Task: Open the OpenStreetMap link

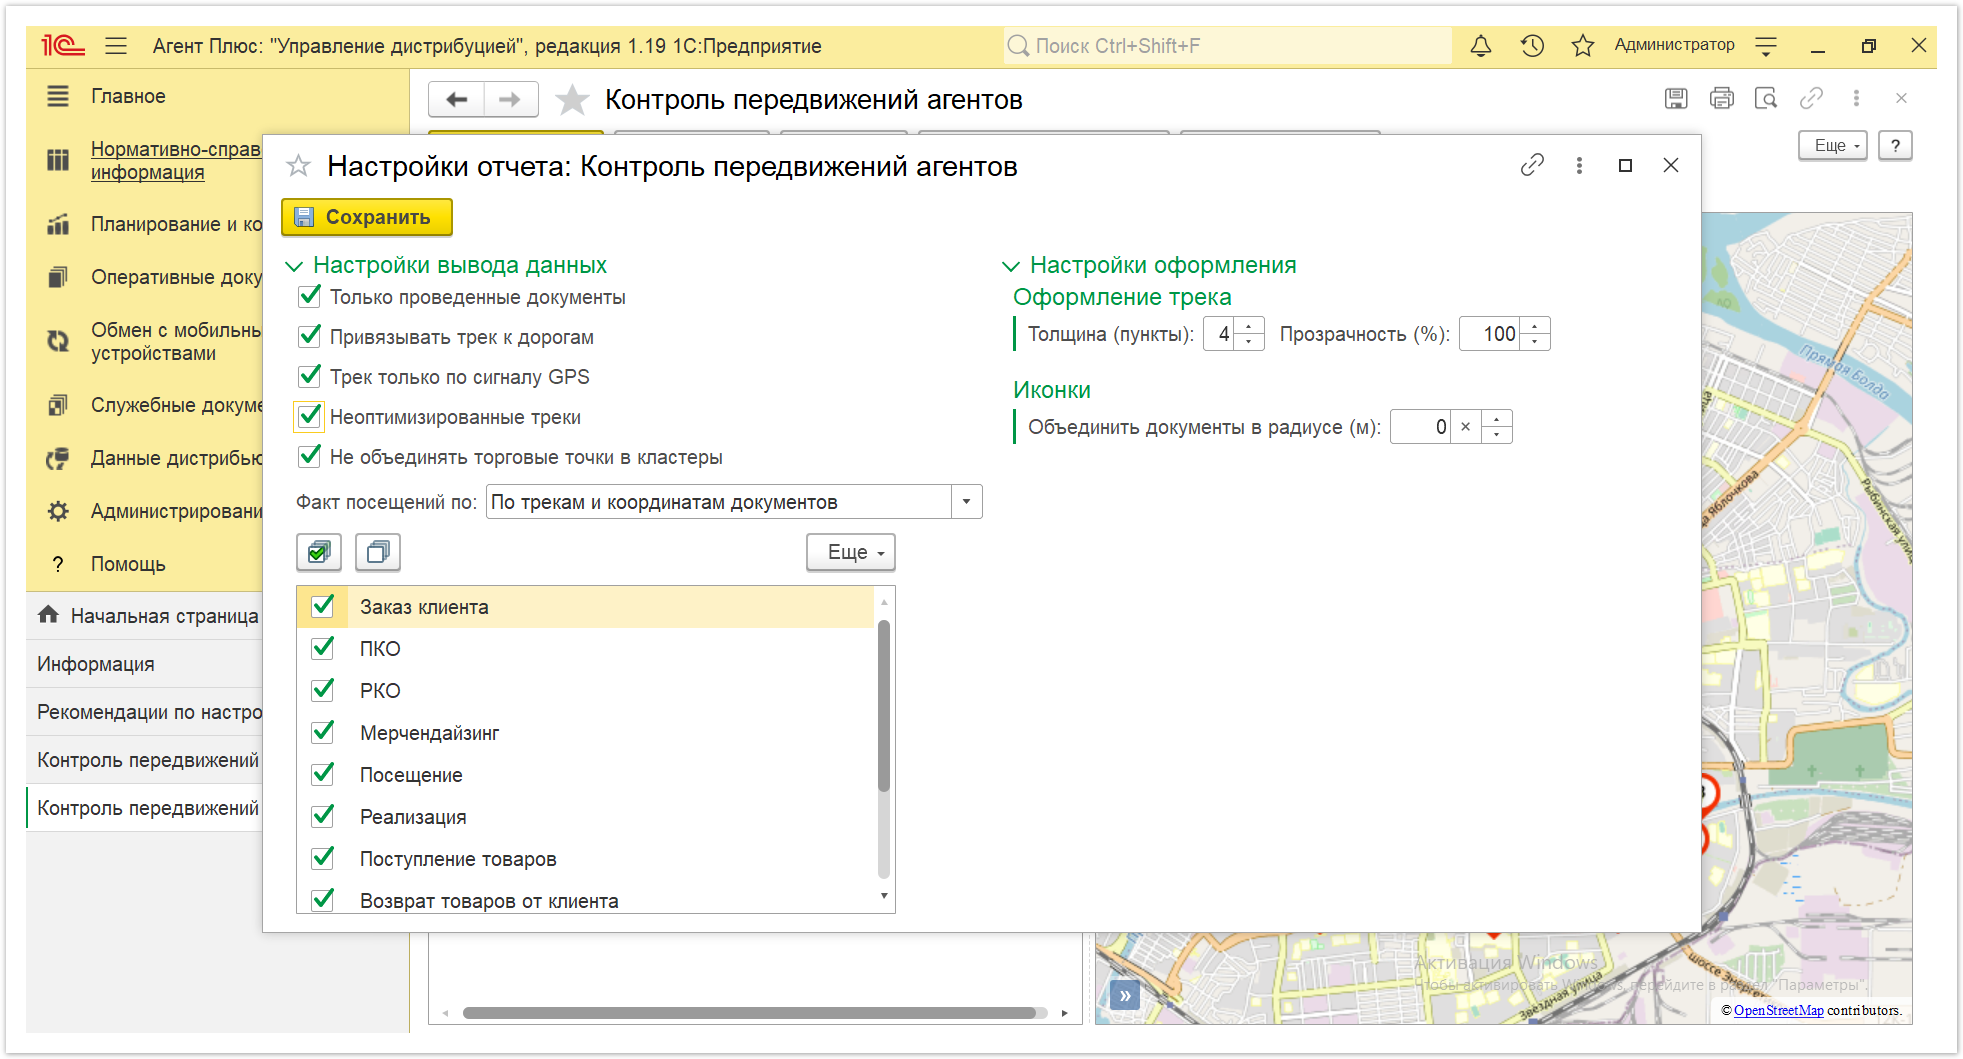Action: coord(1778,1010)
